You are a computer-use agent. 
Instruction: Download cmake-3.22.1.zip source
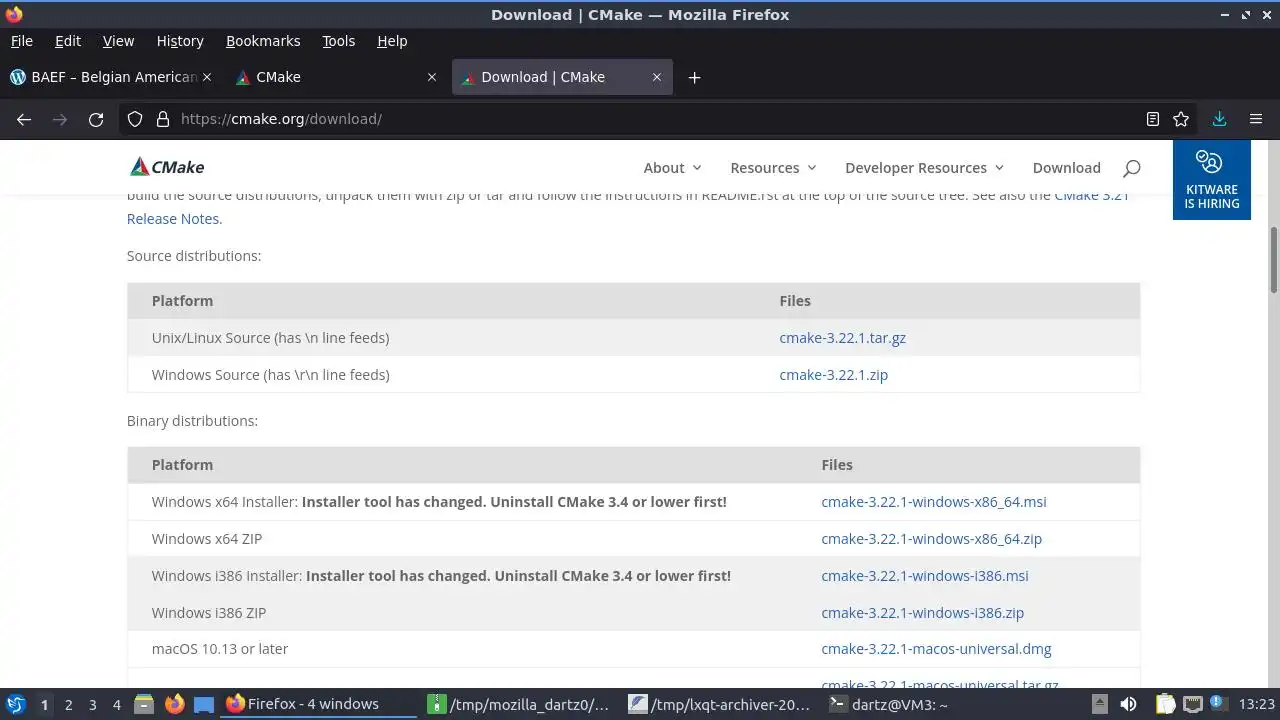coord(833,375)
